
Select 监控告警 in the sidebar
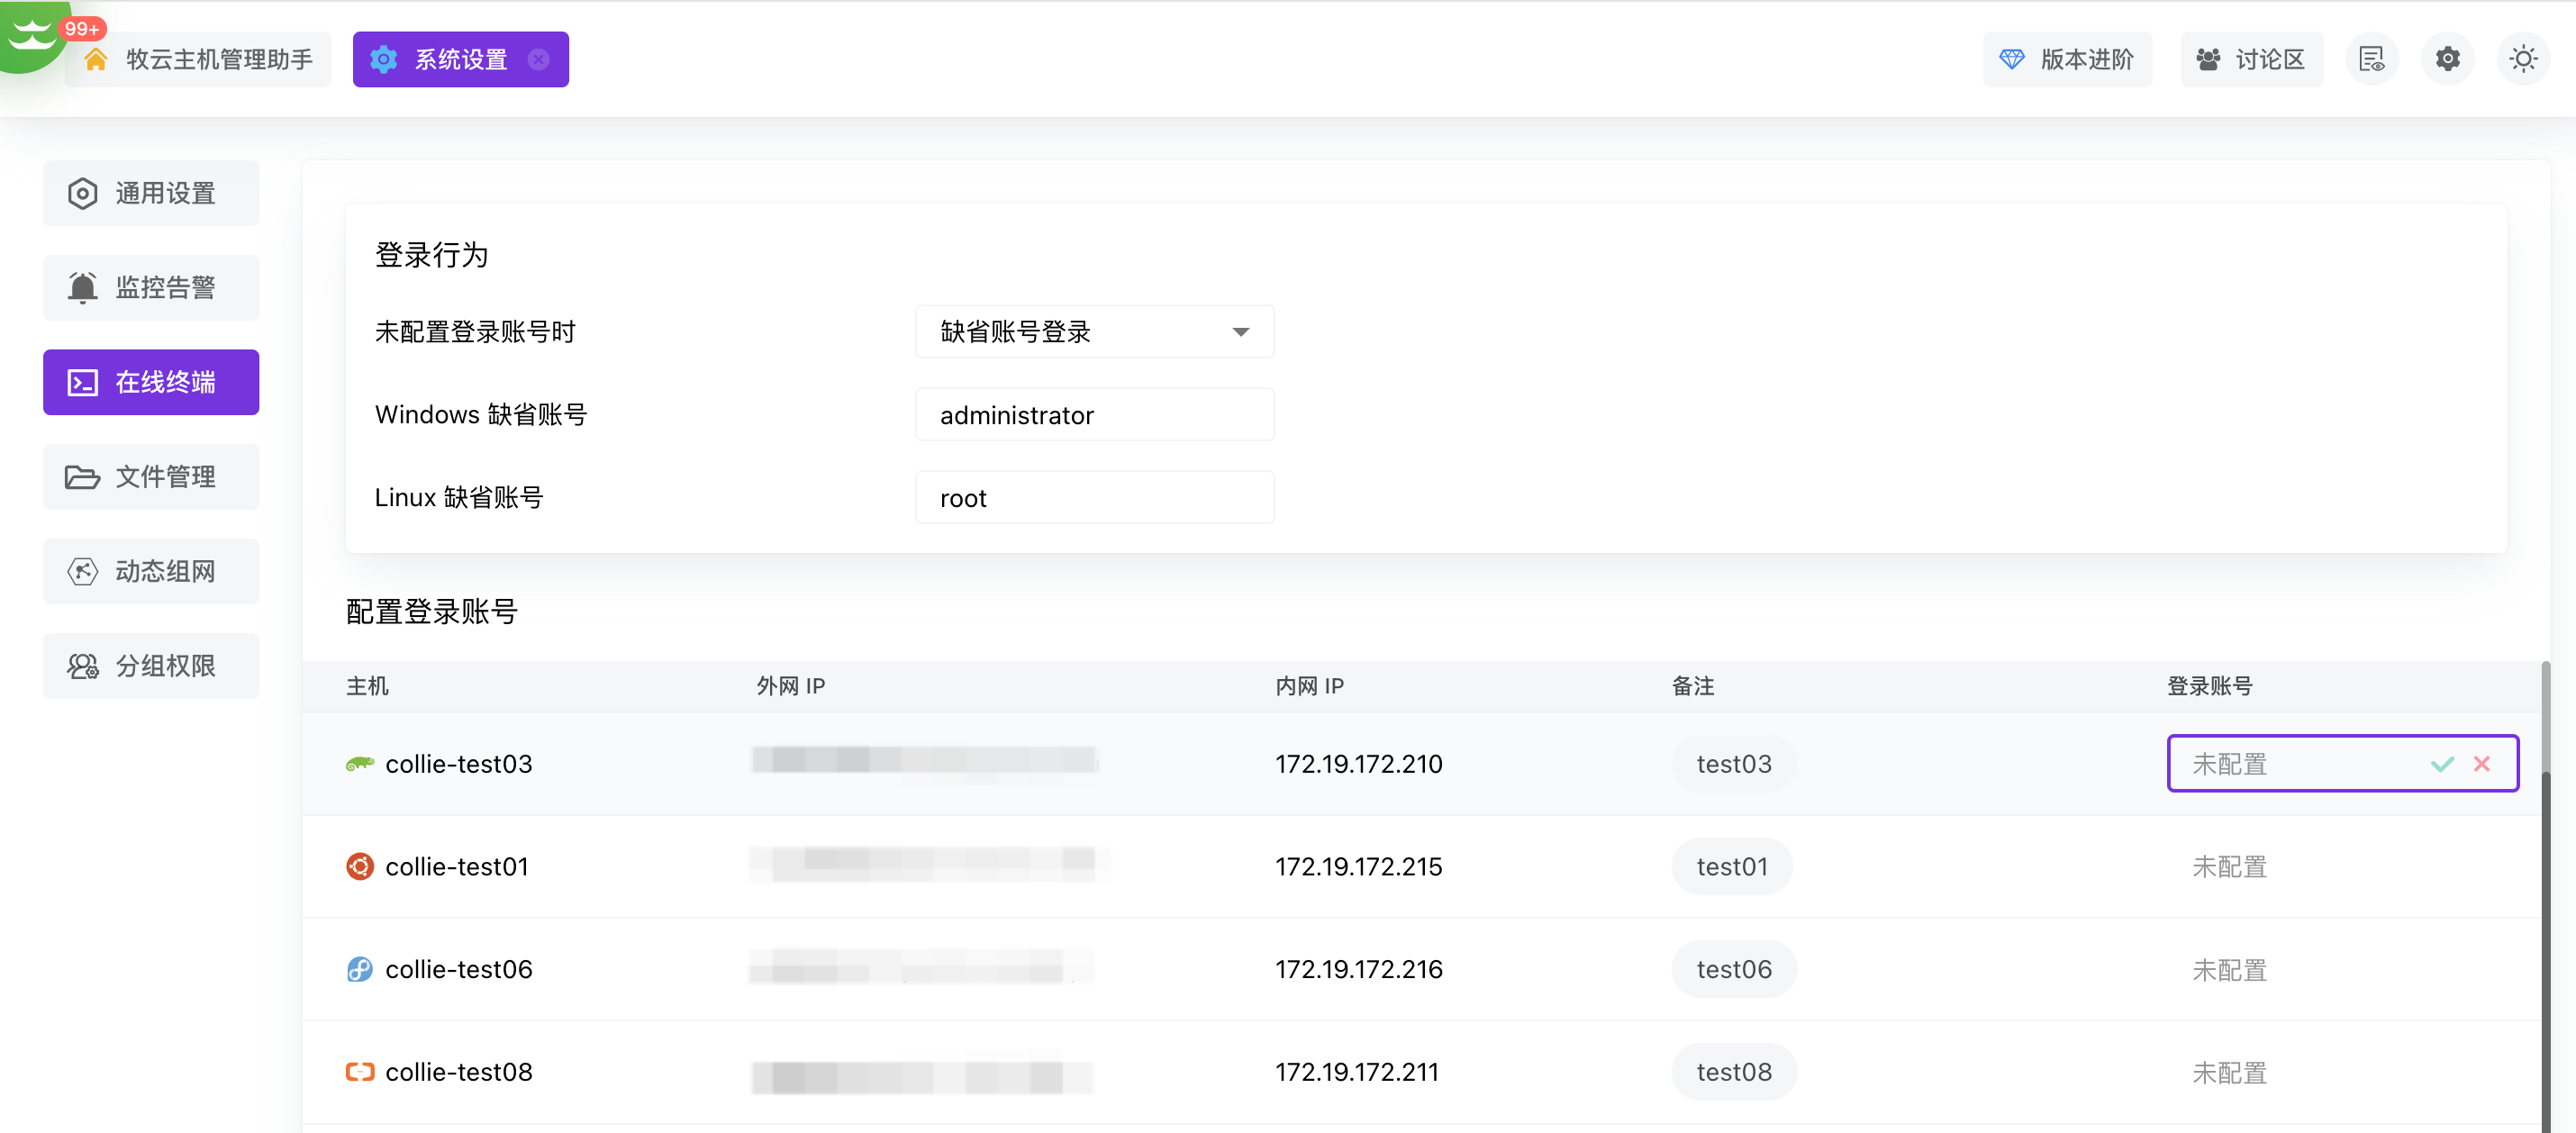click(x=151, y=288)
